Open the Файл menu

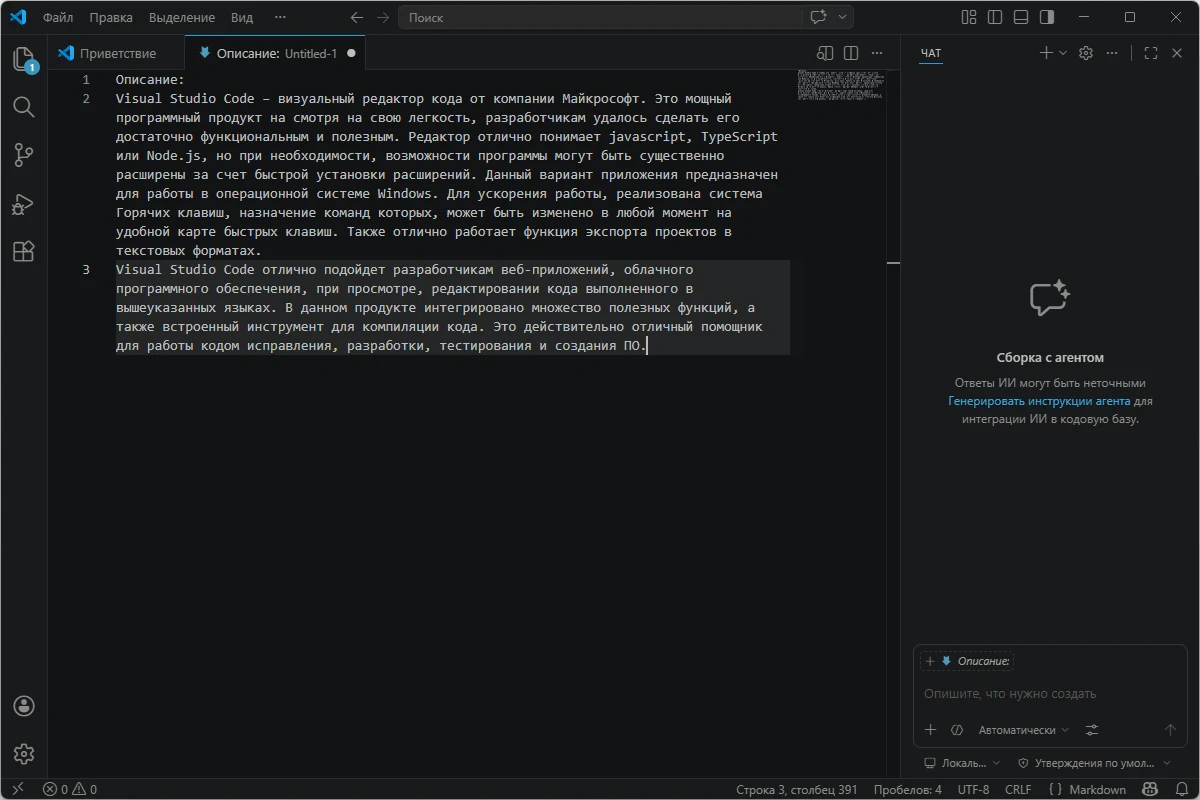coord(58,17)
